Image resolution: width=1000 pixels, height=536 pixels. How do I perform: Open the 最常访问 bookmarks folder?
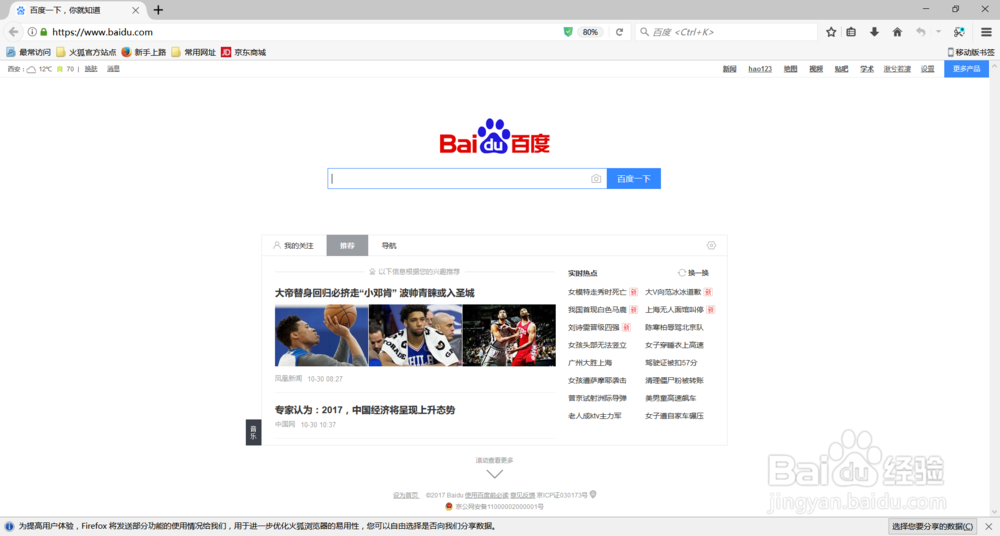click(29, 52)
